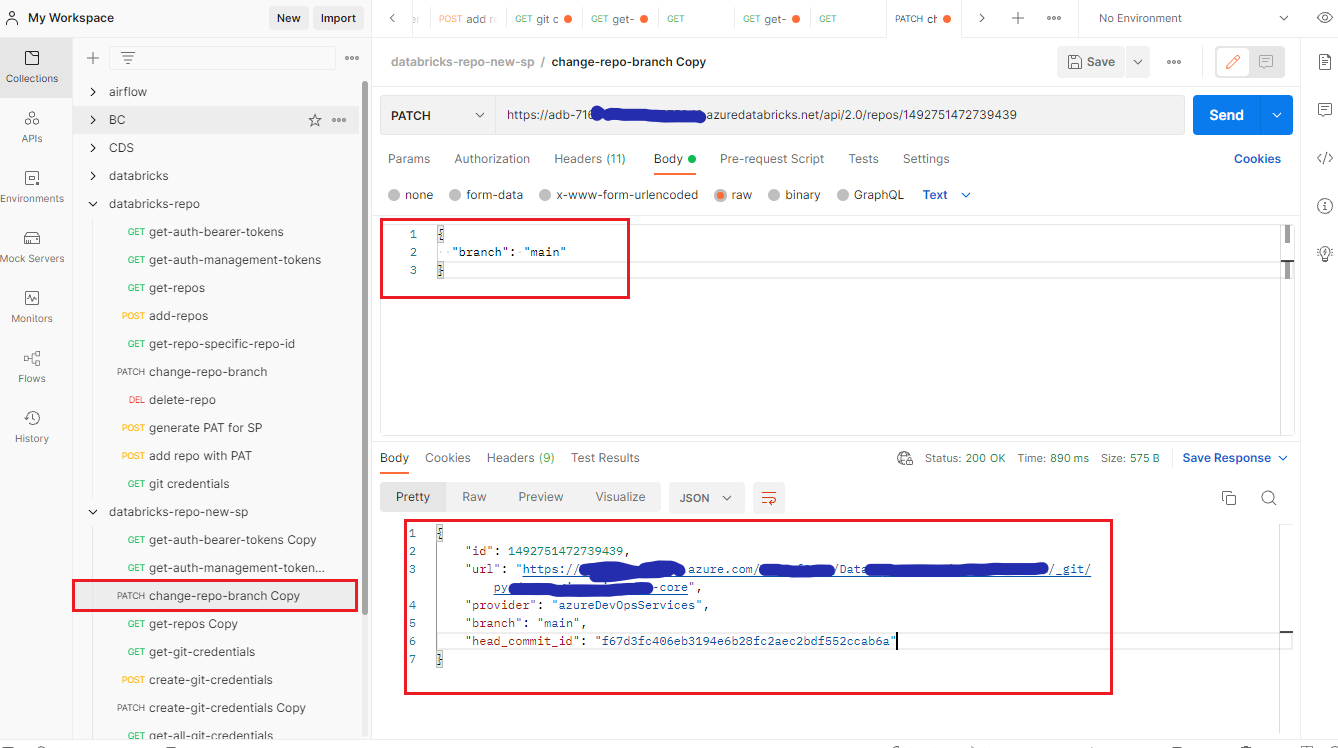Open the PATCH method dropdown

(x=437, y=115)
